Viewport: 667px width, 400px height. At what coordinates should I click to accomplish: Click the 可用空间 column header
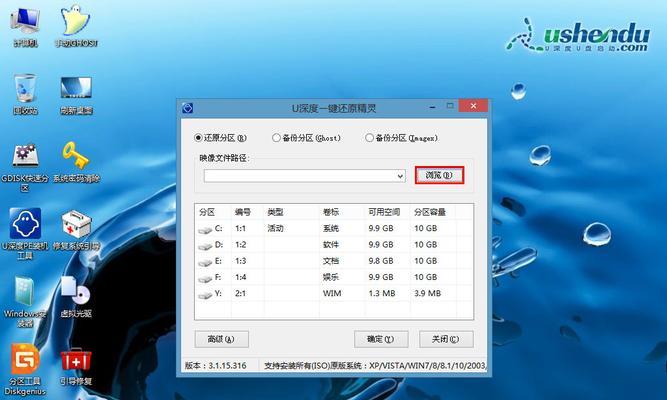[x=382, y=212]
